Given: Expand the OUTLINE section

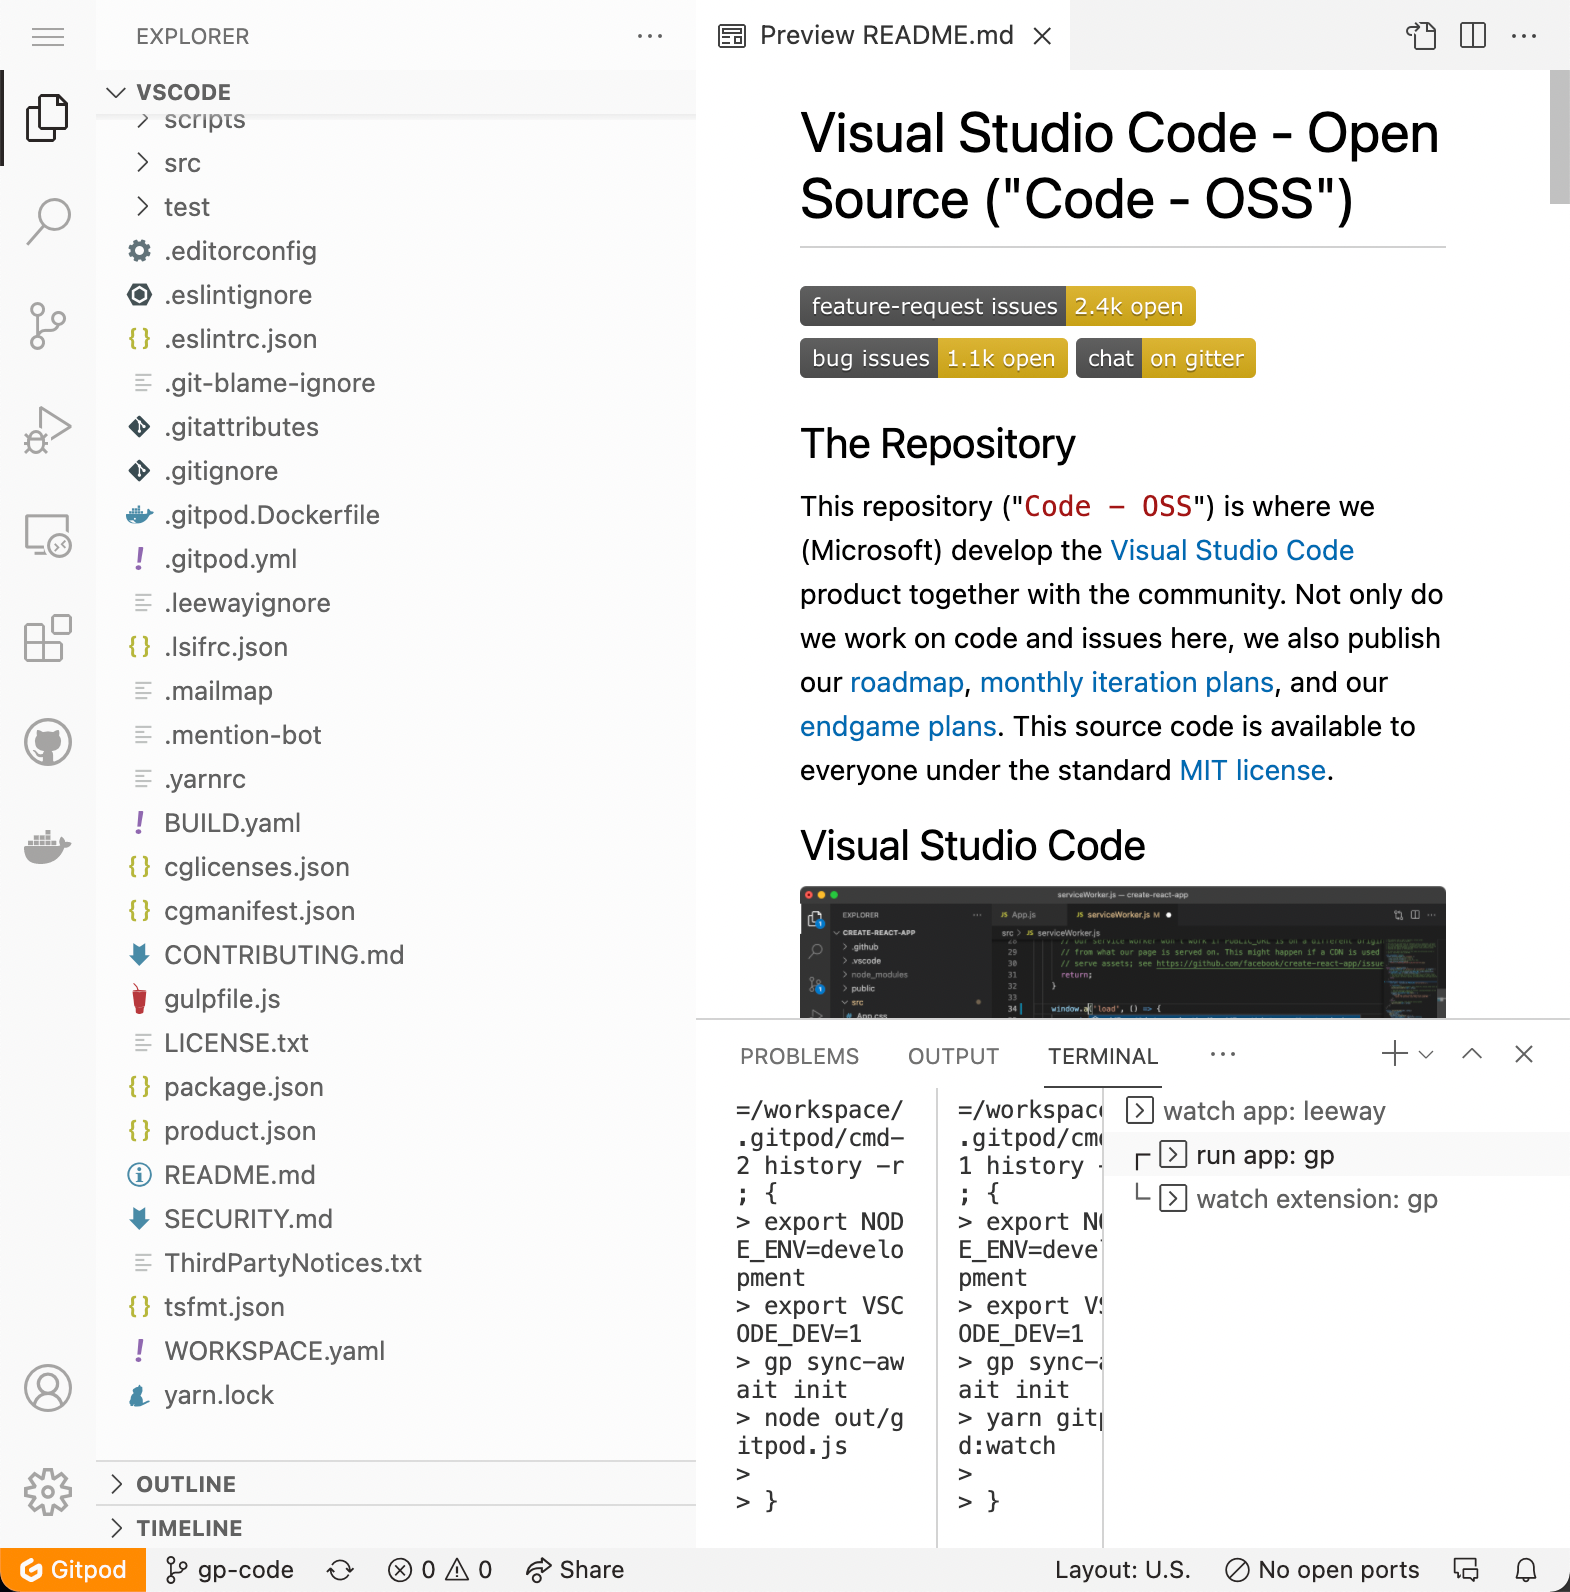Looking at the screenshot, I should tap(186, 1484).
